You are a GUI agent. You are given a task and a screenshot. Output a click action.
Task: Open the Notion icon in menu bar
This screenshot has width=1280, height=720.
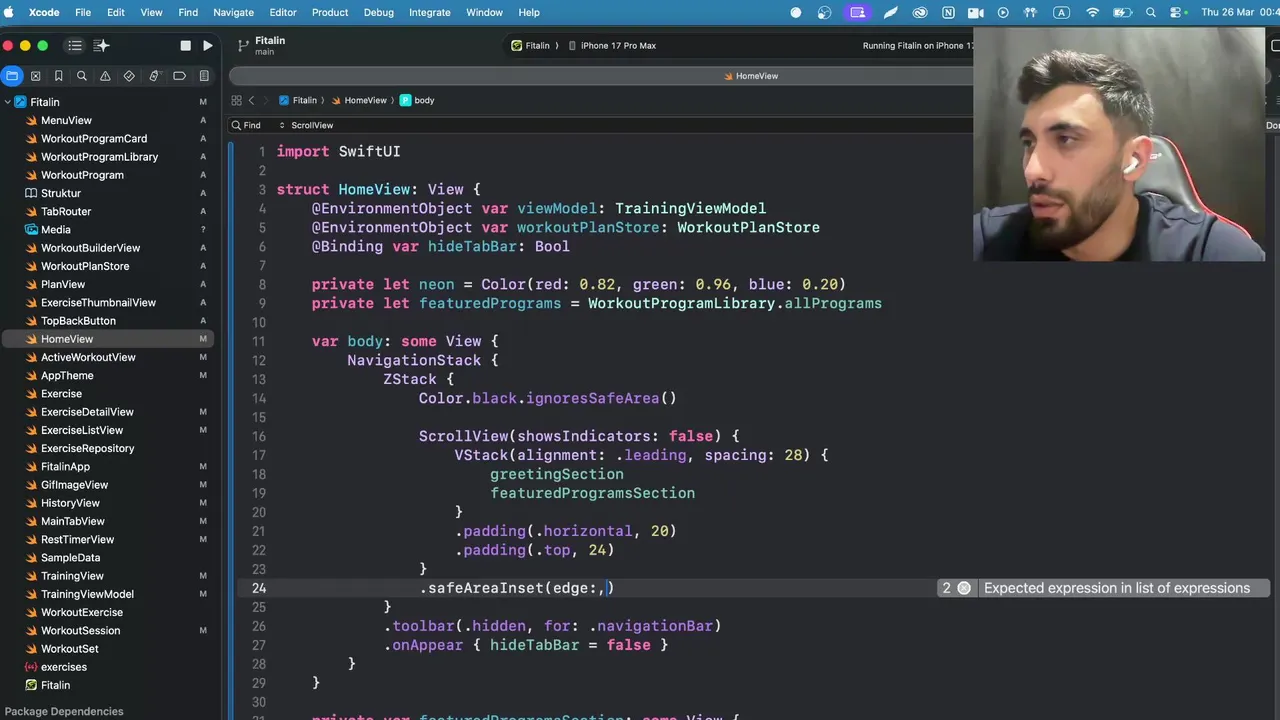(x=948, y=12)
